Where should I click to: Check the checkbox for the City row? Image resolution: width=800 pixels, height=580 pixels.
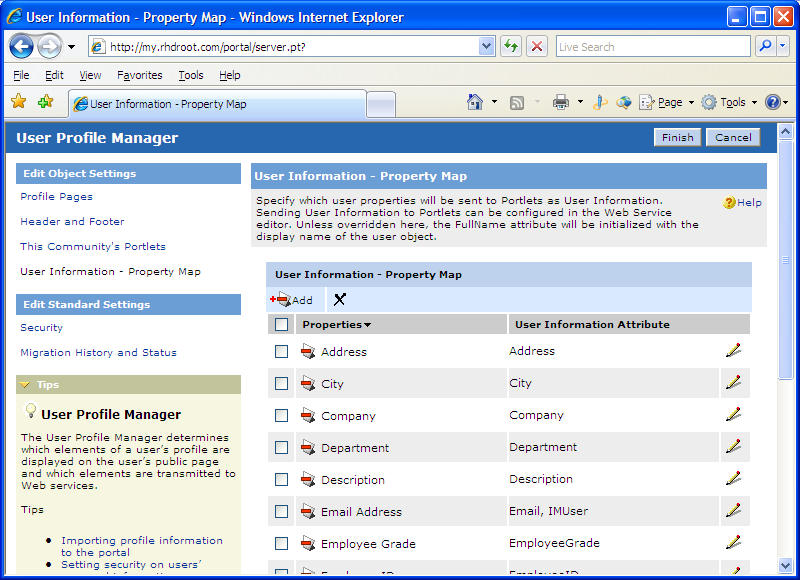pos(281,383)
